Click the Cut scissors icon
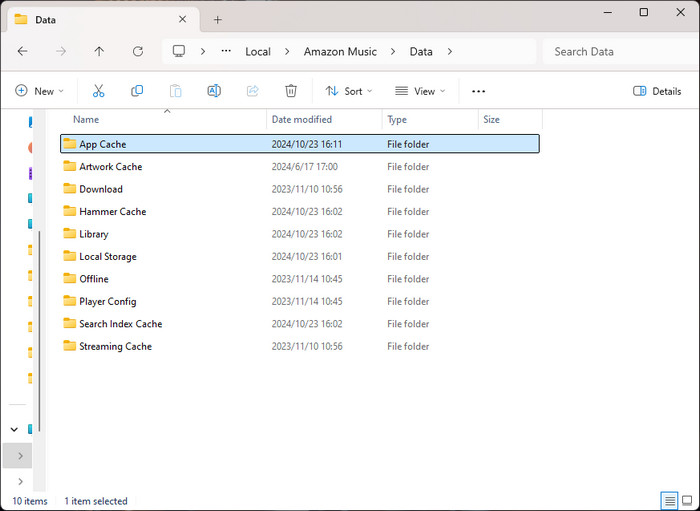Viewport: 700px width, 511px height. tap(98, 91)
